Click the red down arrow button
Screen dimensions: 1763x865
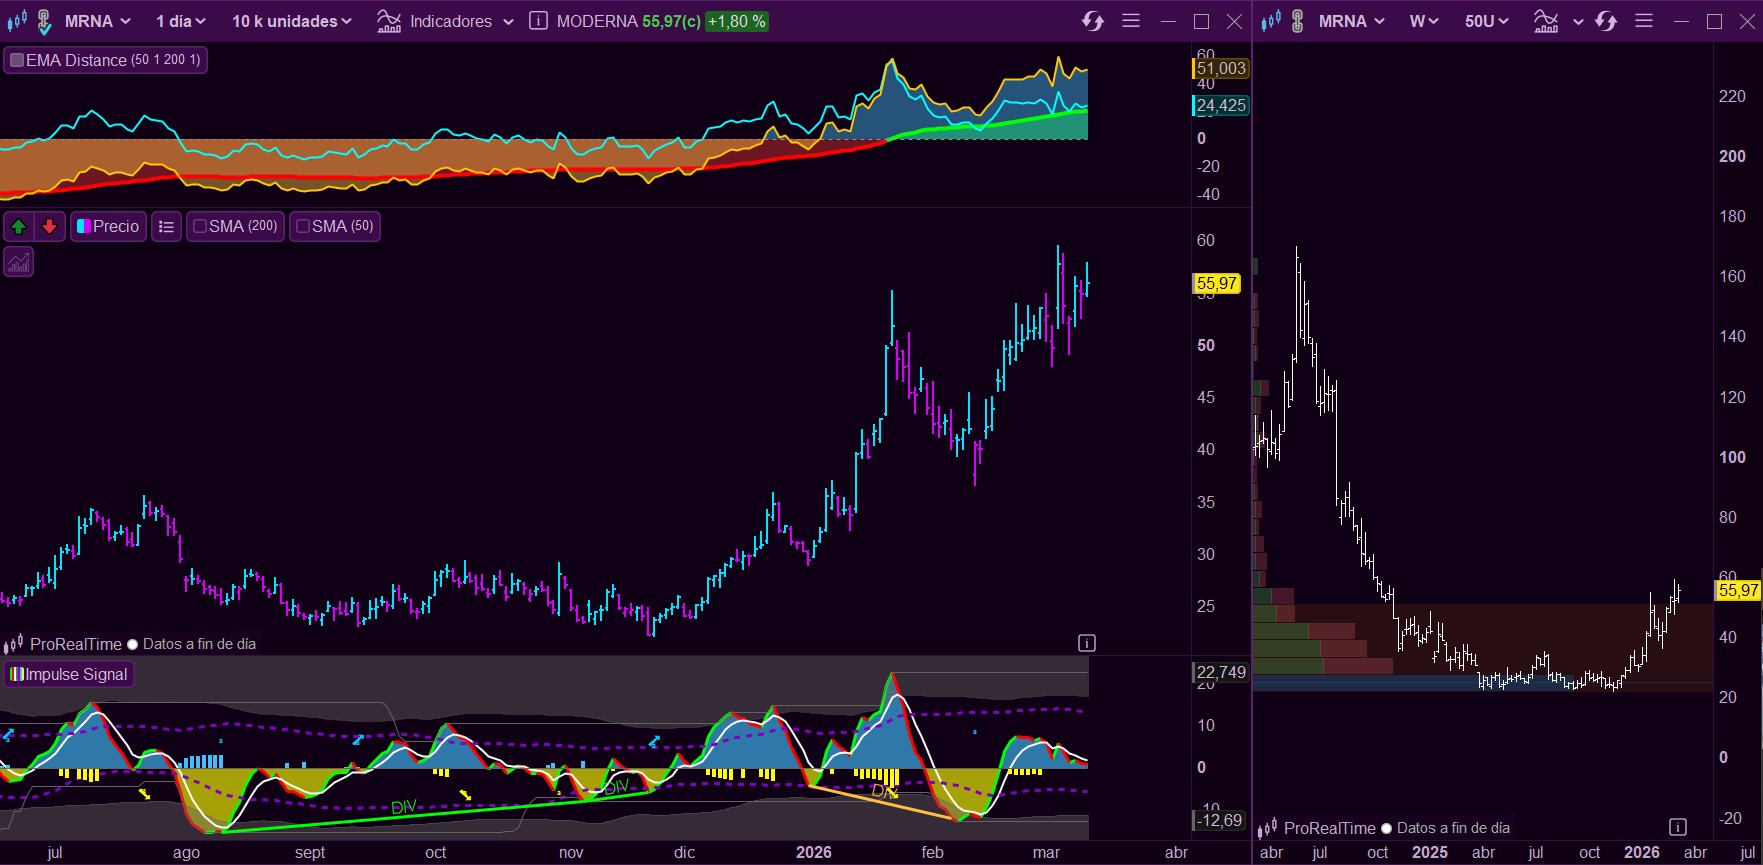pyautogui.click(x=49, y=227)
